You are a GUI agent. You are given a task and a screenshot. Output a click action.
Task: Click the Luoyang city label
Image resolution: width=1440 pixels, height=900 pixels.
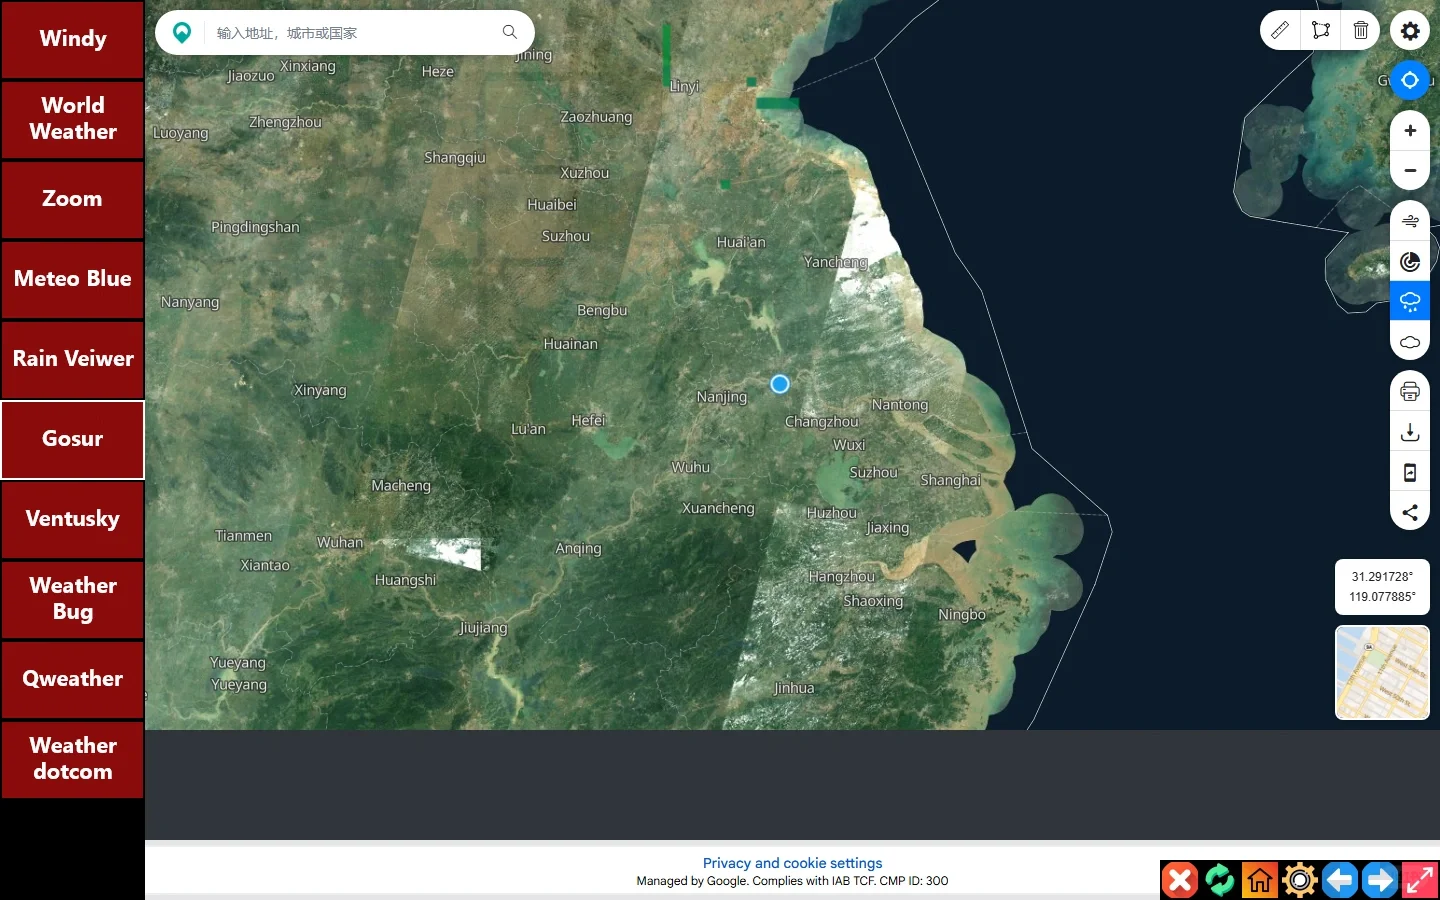181,133
